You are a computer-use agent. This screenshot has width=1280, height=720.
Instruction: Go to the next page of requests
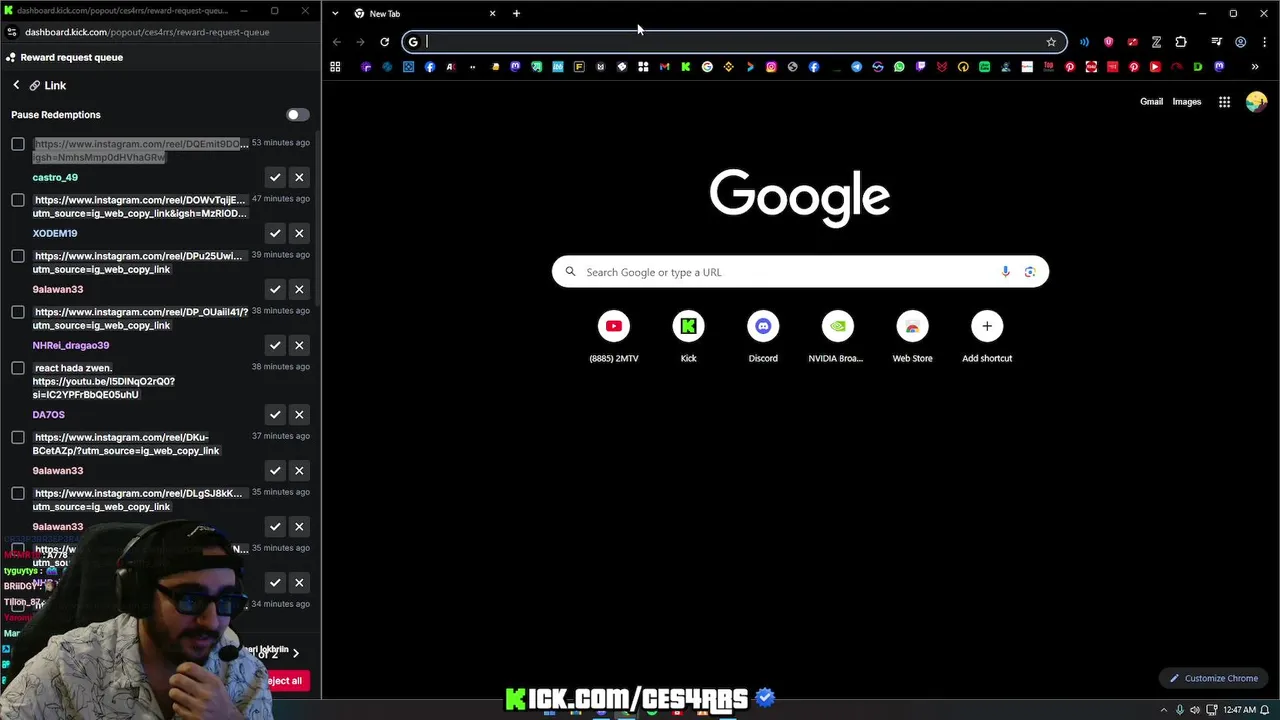click(x=295, y=653)
